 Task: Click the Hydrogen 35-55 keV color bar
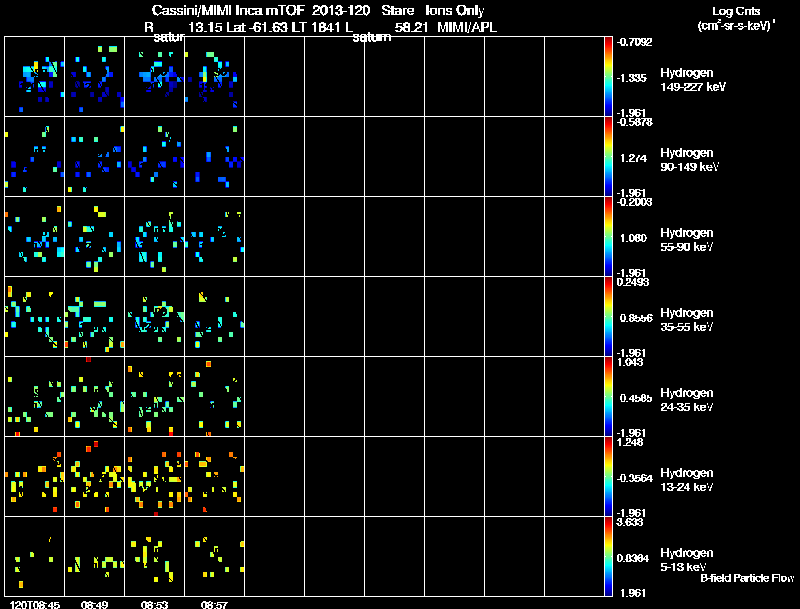click(608, 317)
